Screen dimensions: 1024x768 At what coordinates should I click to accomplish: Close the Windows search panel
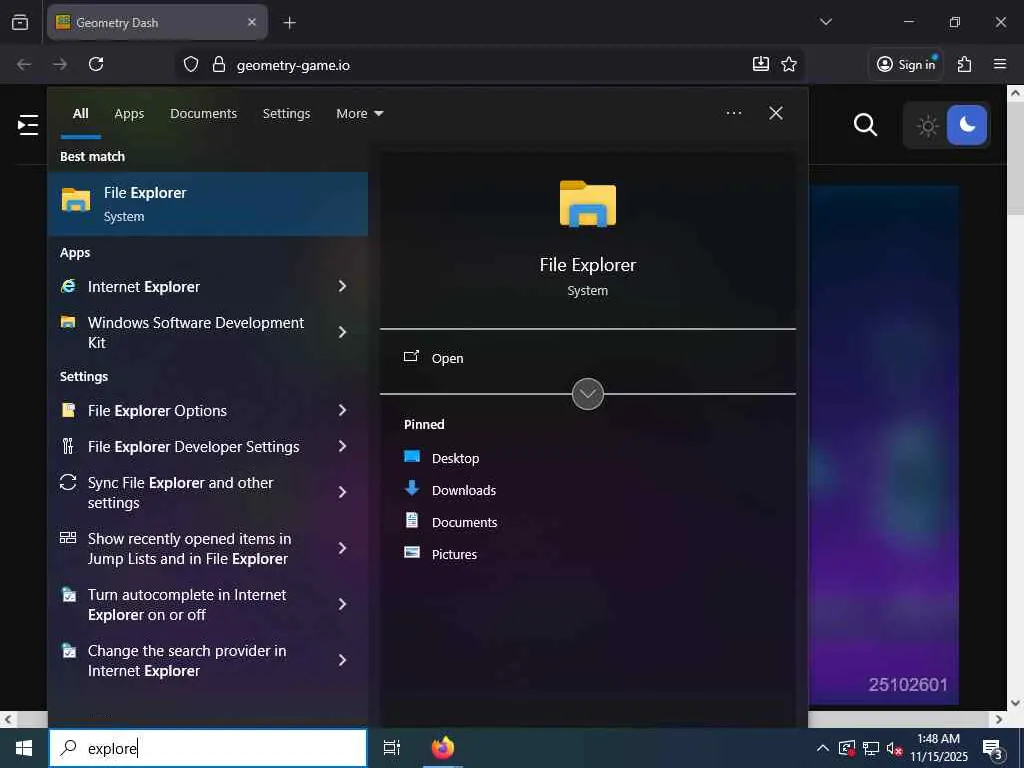click(776, 113)
